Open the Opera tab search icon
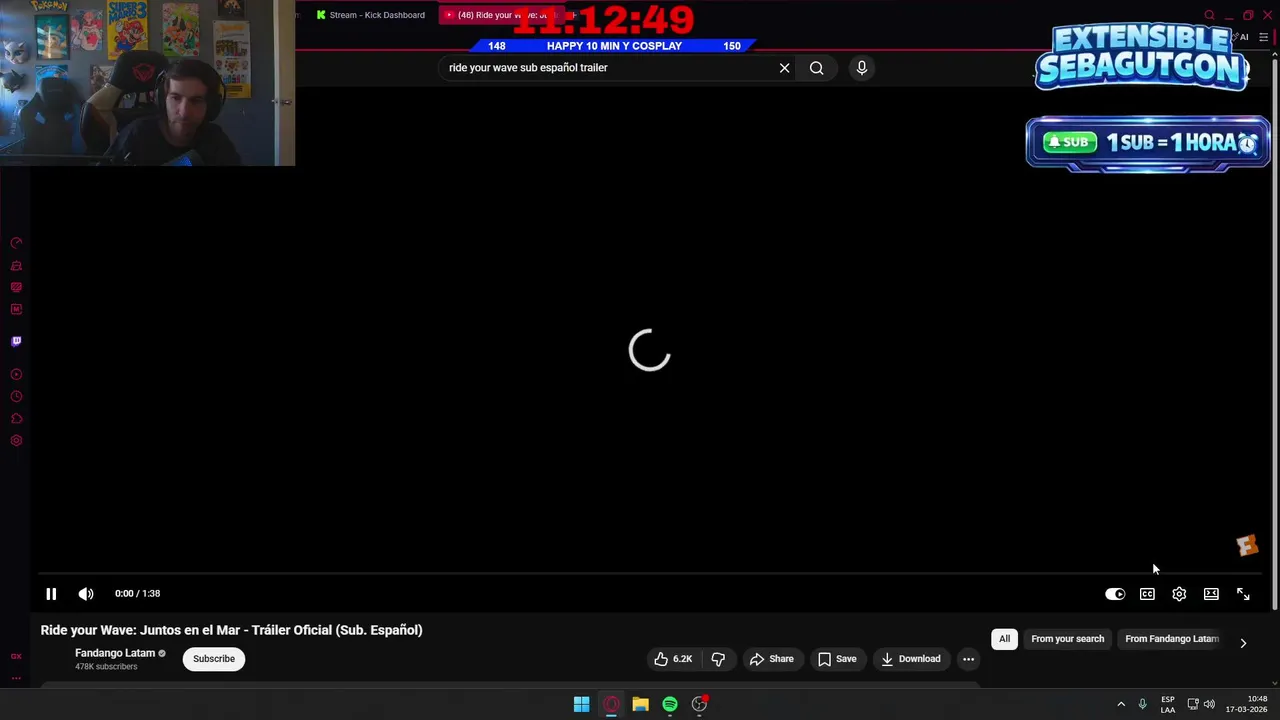Viewport: 1280px width, 720px height. click(1209, 15)
